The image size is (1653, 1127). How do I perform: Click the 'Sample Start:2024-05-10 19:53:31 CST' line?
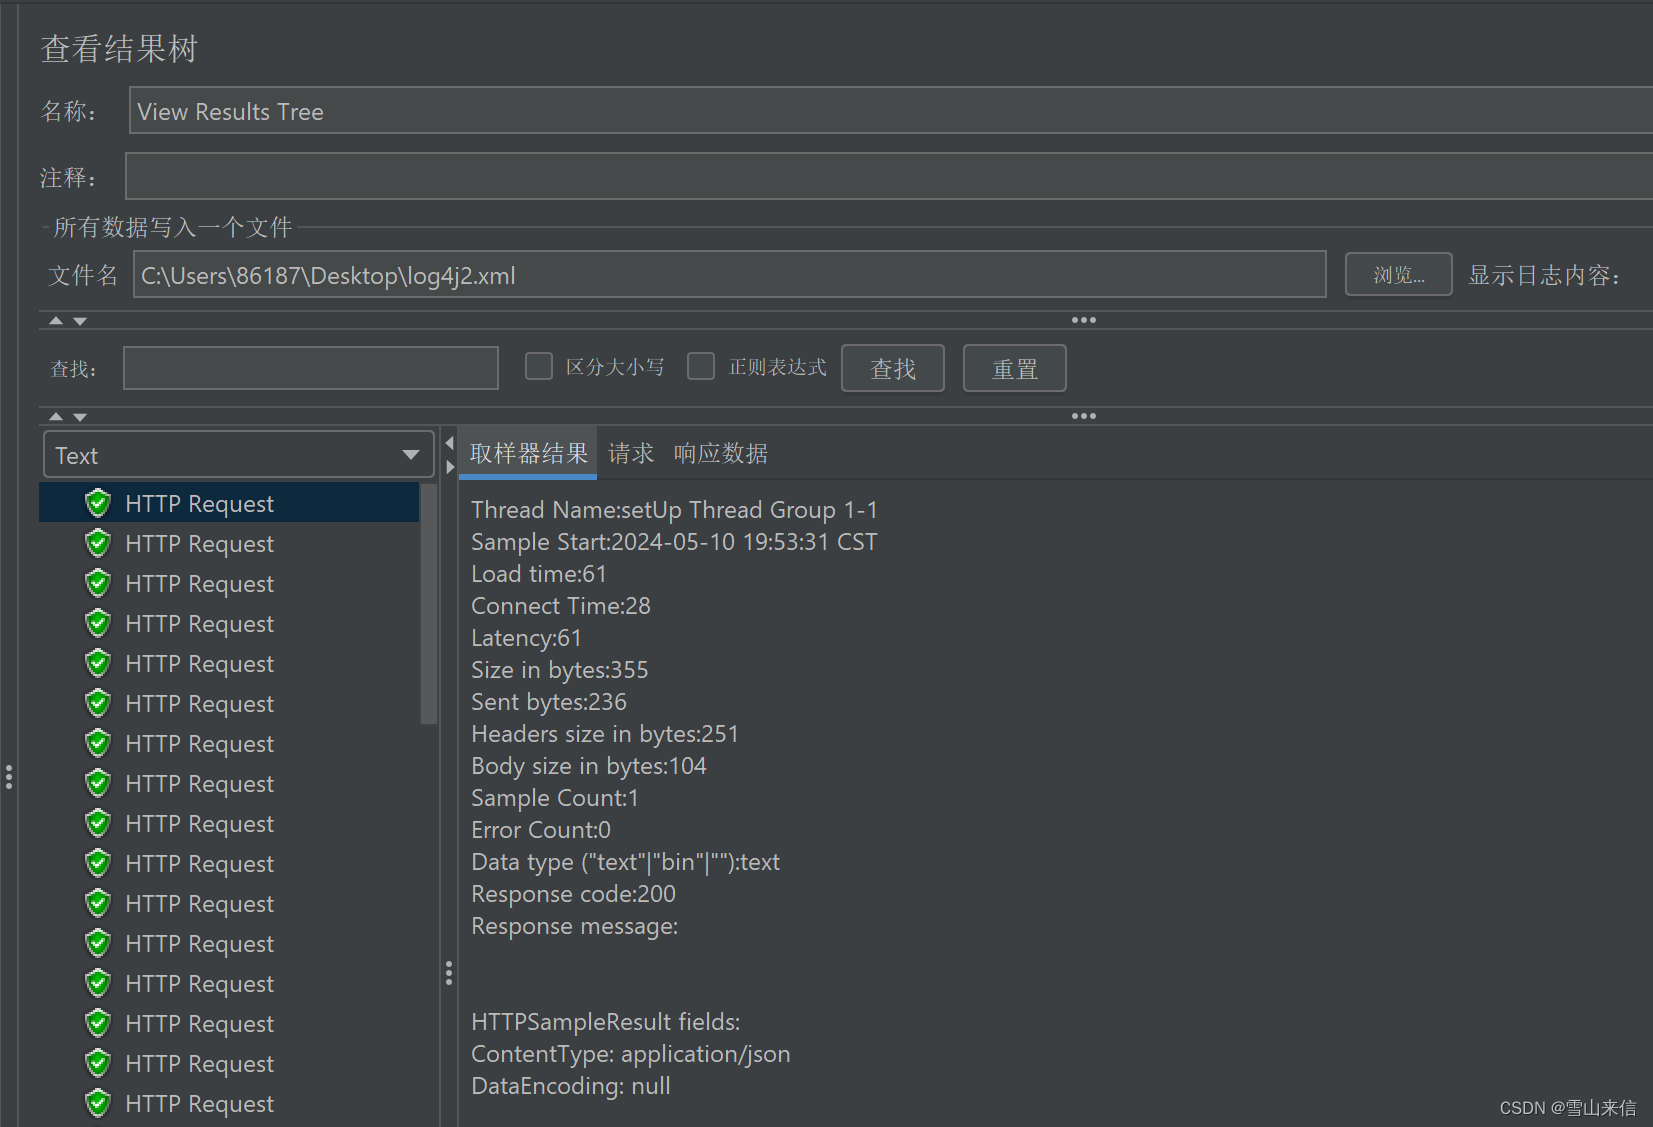(x=675, y=542)
